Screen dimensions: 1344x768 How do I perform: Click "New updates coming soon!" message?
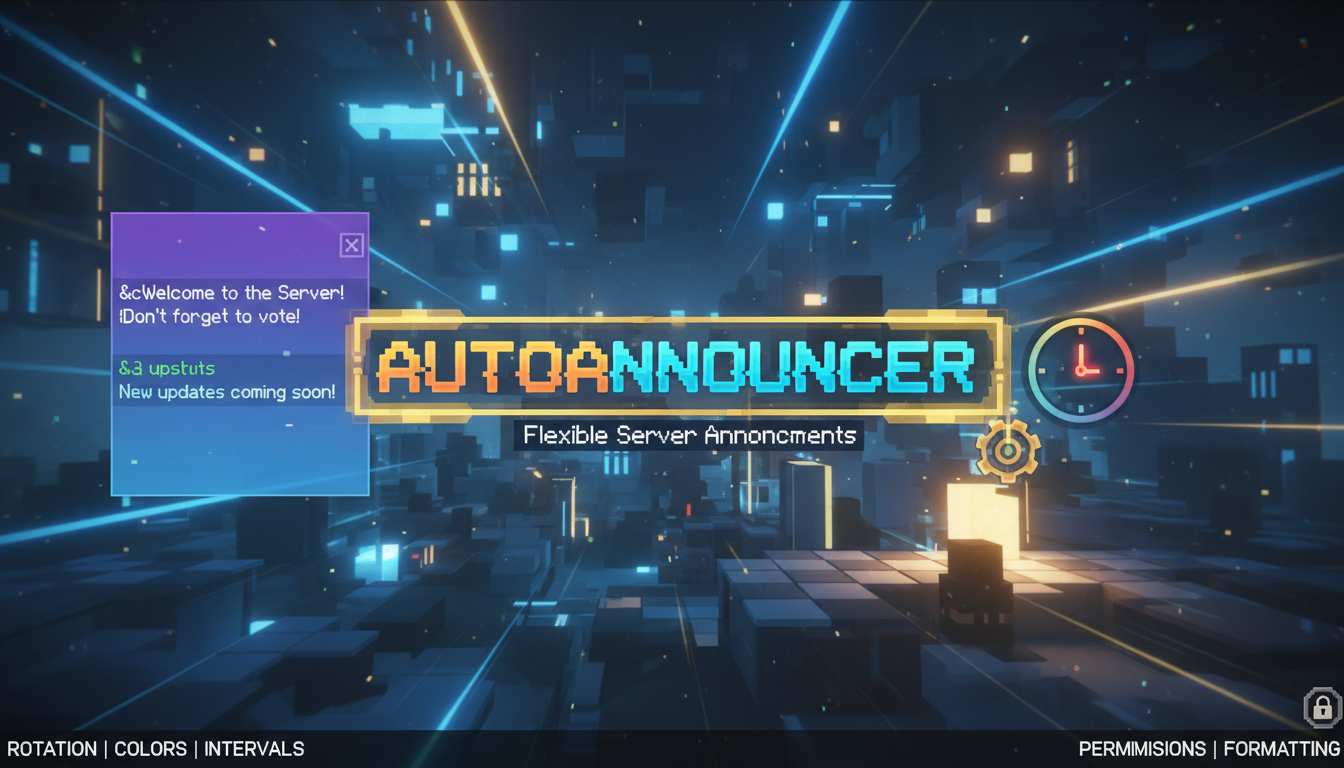(227, 392)
